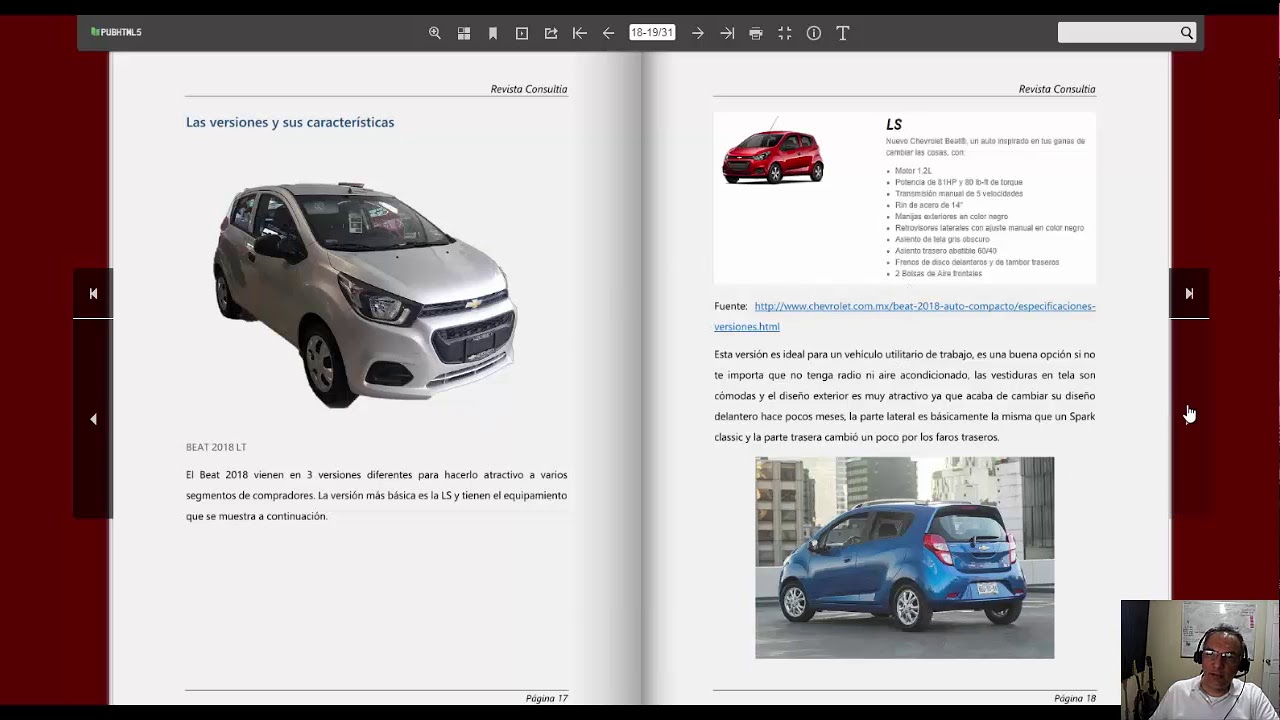The width and height of the screenshot is (1280, 720).
Task: Click 'Rin de acero de 14' bullet
Action: point(929,205)
